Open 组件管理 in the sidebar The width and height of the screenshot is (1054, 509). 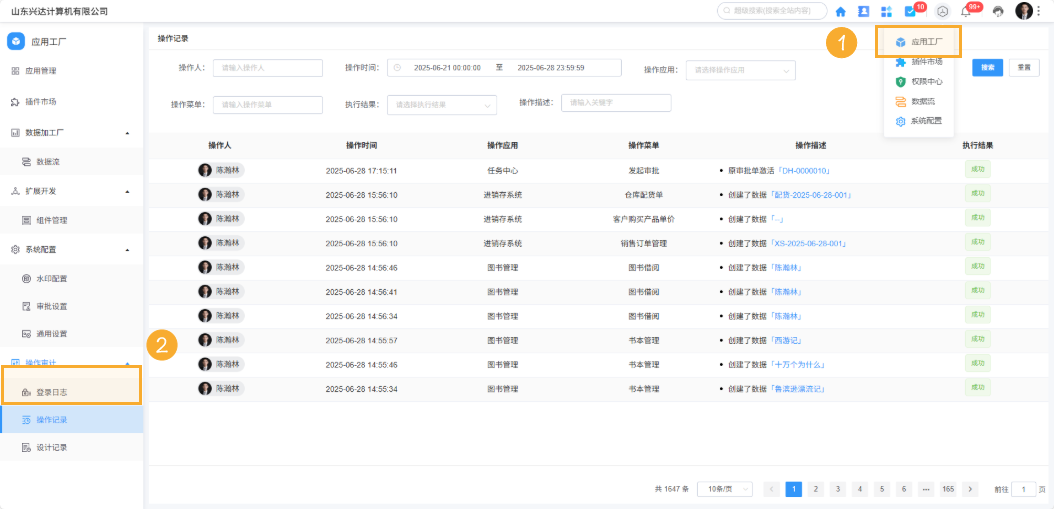click(x=52, y=220)
